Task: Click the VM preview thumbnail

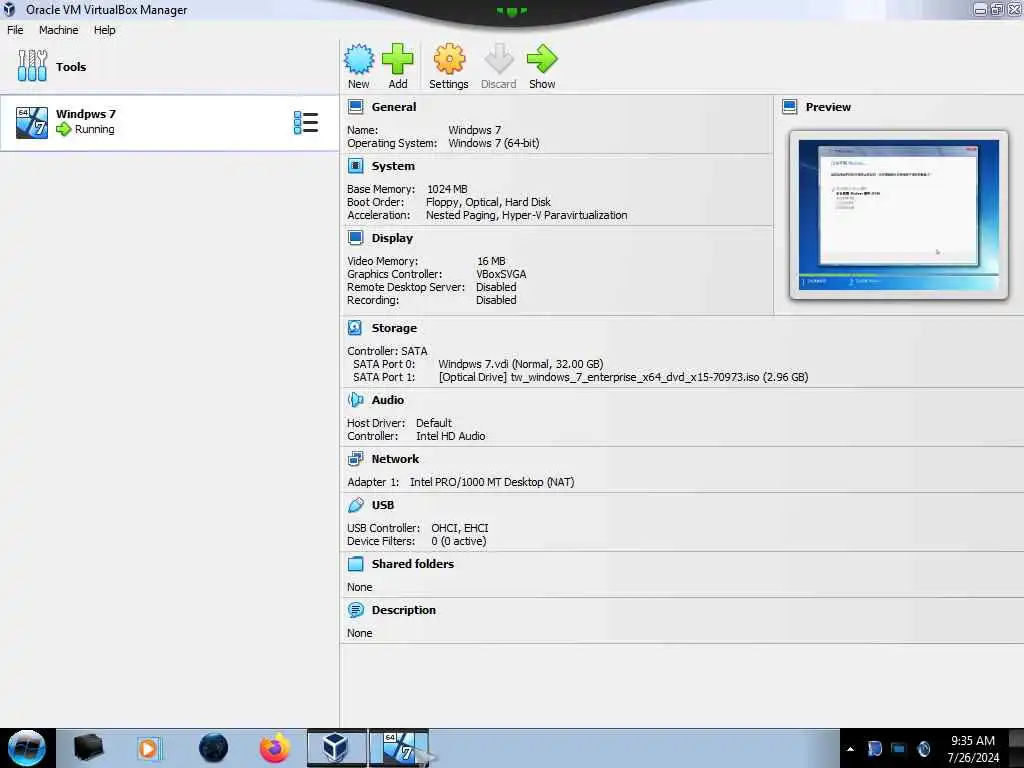Action: pos(899,215)
